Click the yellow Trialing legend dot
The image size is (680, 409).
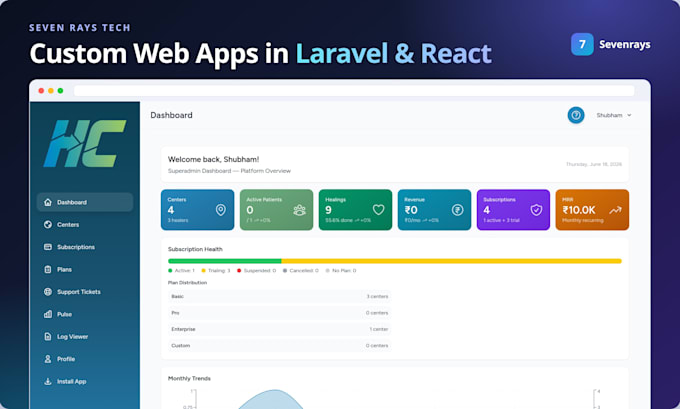203,271
